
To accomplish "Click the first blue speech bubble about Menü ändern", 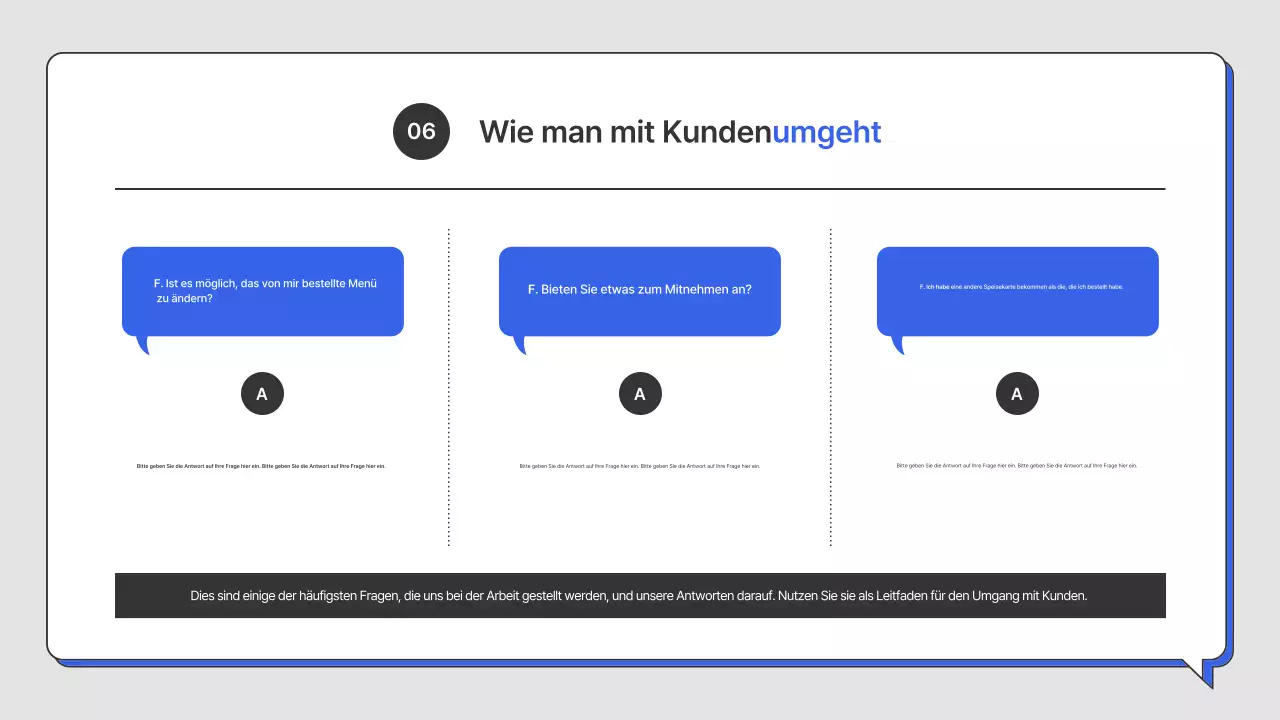I will [x=262, y=290].
